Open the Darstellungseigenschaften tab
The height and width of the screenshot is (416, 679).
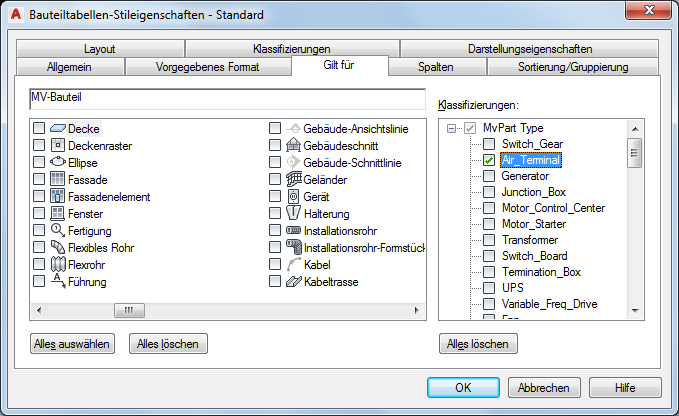coord(530,49)
